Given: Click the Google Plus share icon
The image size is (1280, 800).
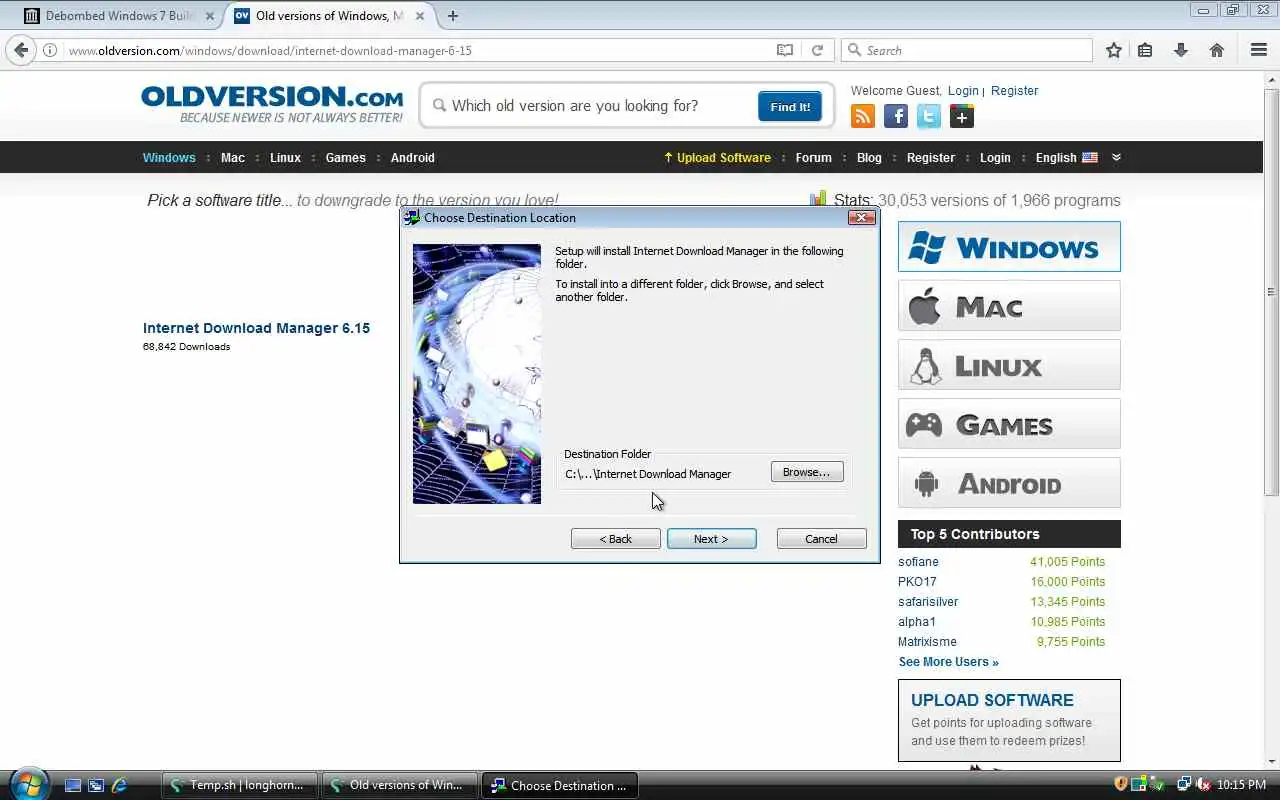Looking at the screenshot, I should click(x=962, y=117).
